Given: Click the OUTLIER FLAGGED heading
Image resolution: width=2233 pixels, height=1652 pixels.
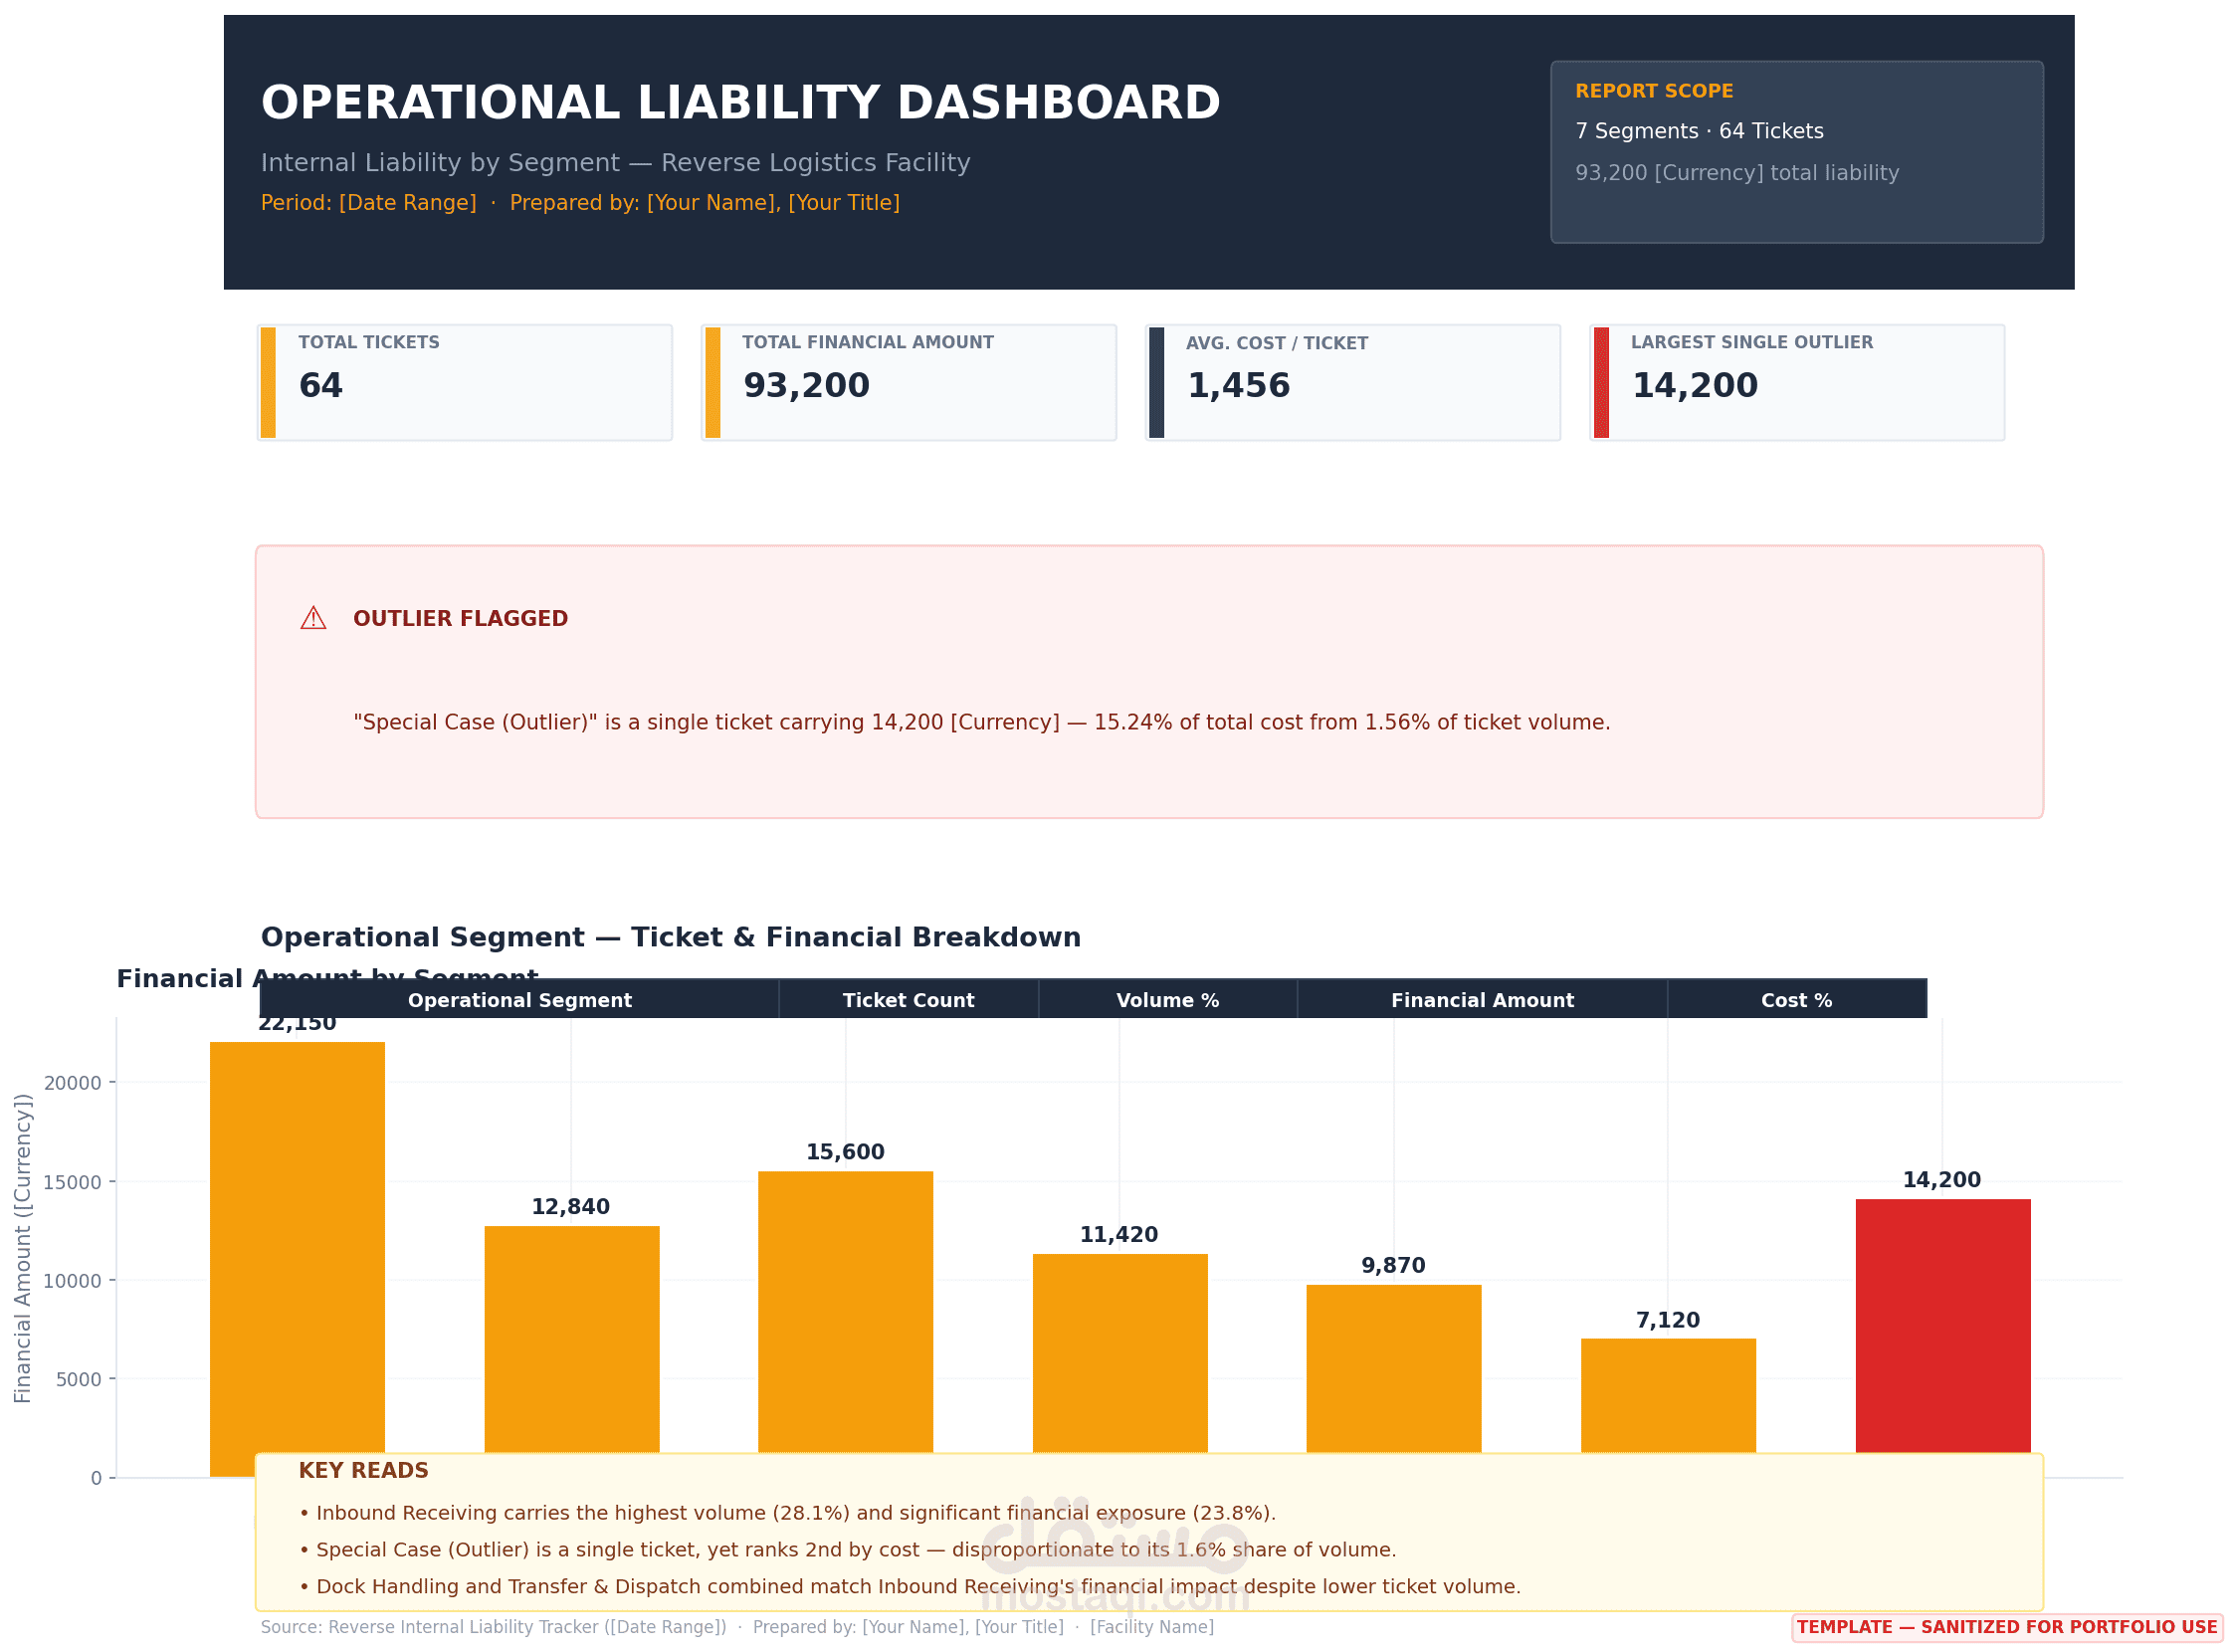Looking at the screenshot, I should (x=460, y=618).
